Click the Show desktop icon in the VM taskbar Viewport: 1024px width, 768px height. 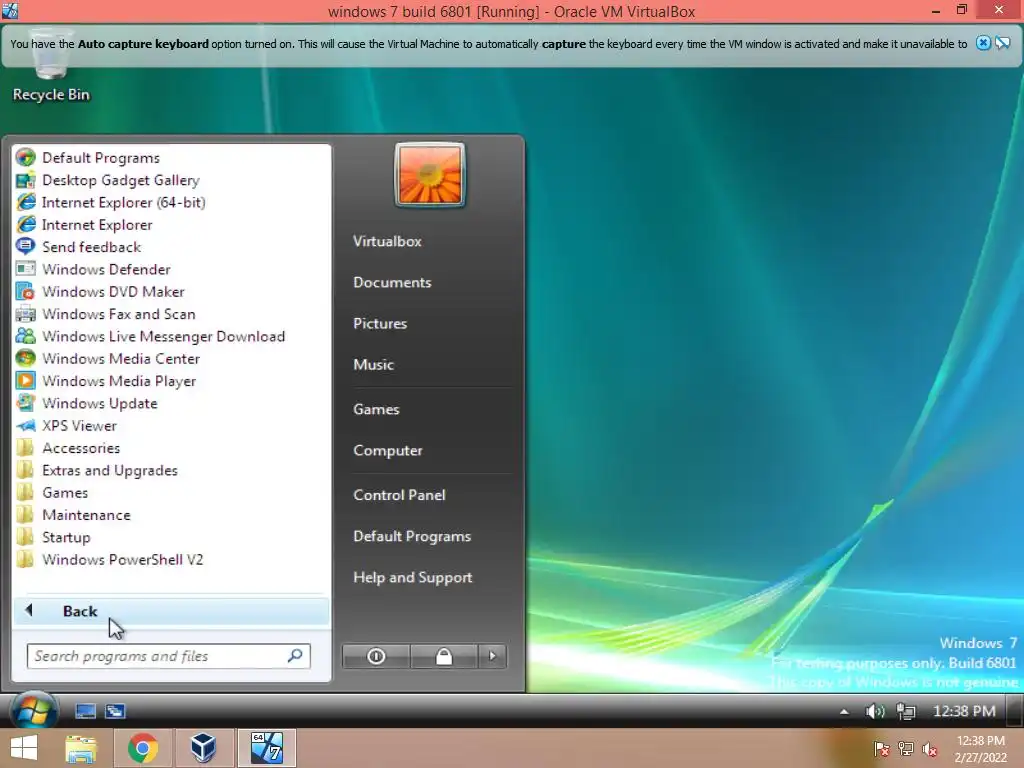(86, 711)
